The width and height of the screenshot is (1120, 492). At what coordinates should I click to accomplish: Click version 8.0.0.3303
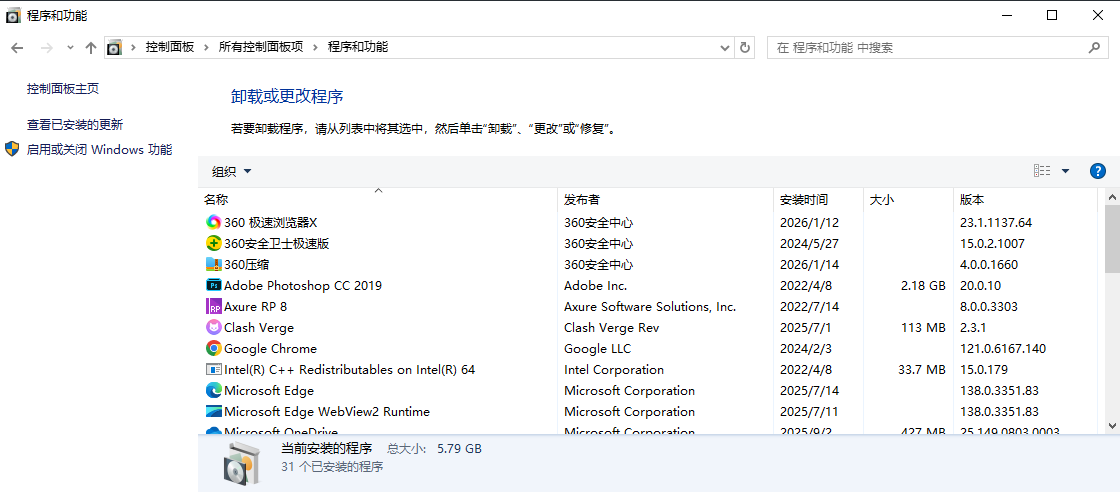click(x=989, y=306)
